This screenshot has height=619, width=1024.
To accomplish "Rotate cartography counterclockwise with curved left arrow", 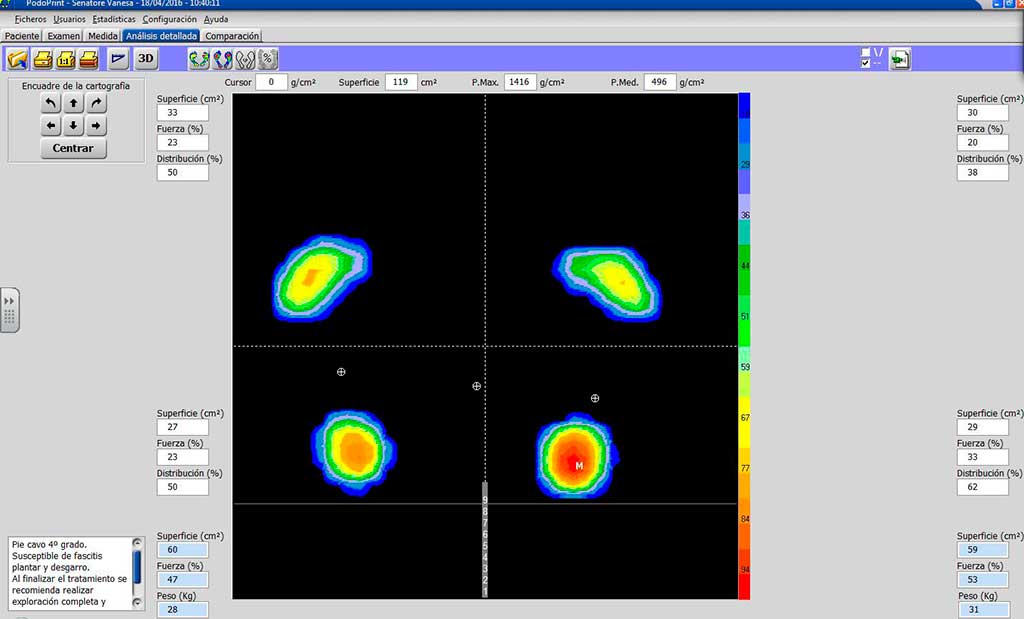I will click(x=51, y=103).
